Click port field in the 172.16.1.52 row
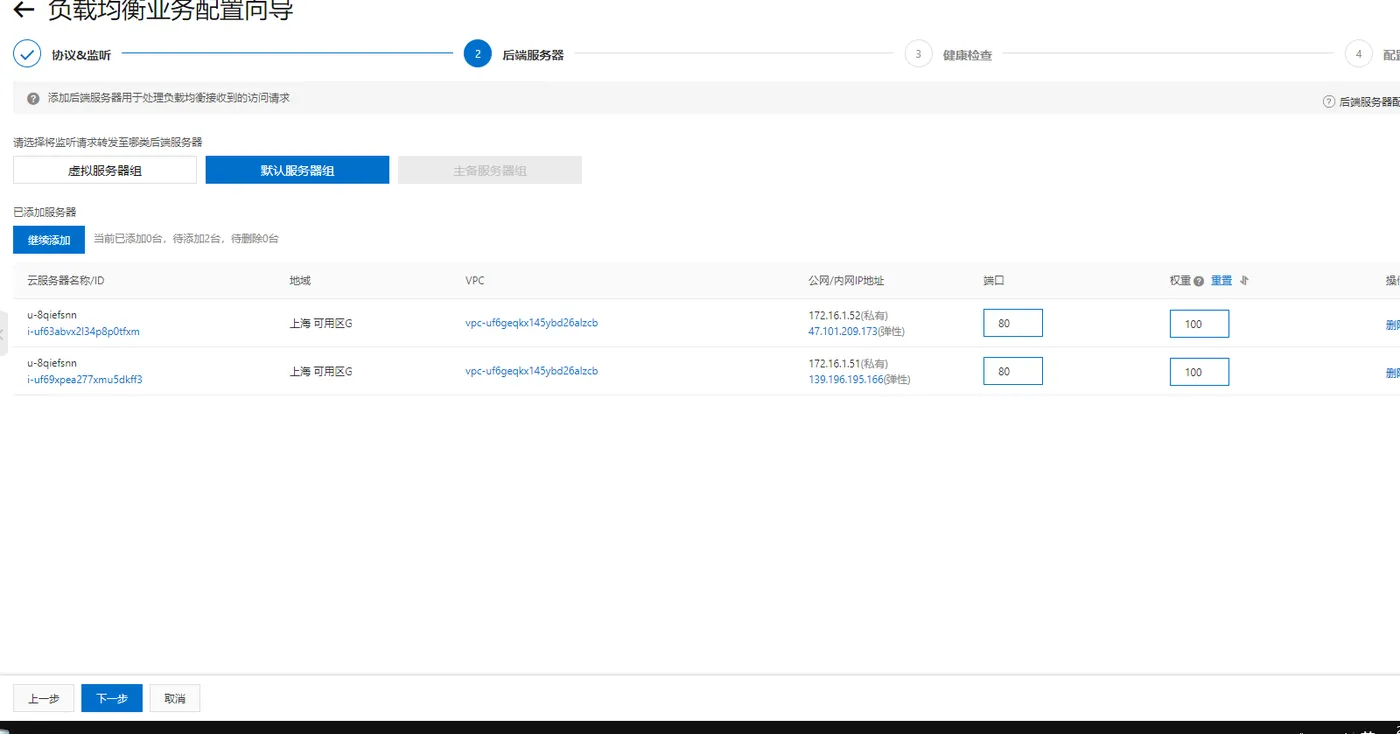The height and width of the screenshot is (734, 1400). click(1013, 323)
